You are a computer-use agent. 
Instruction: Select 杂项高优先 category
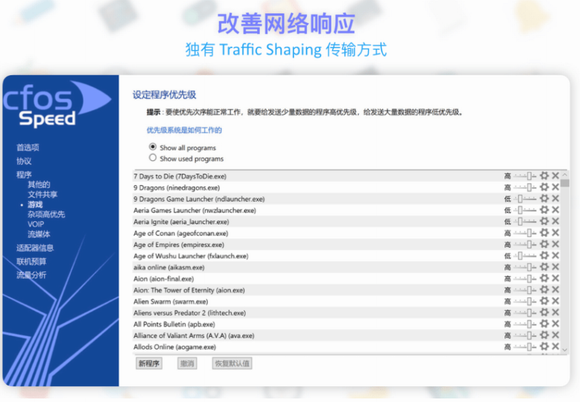46,214
